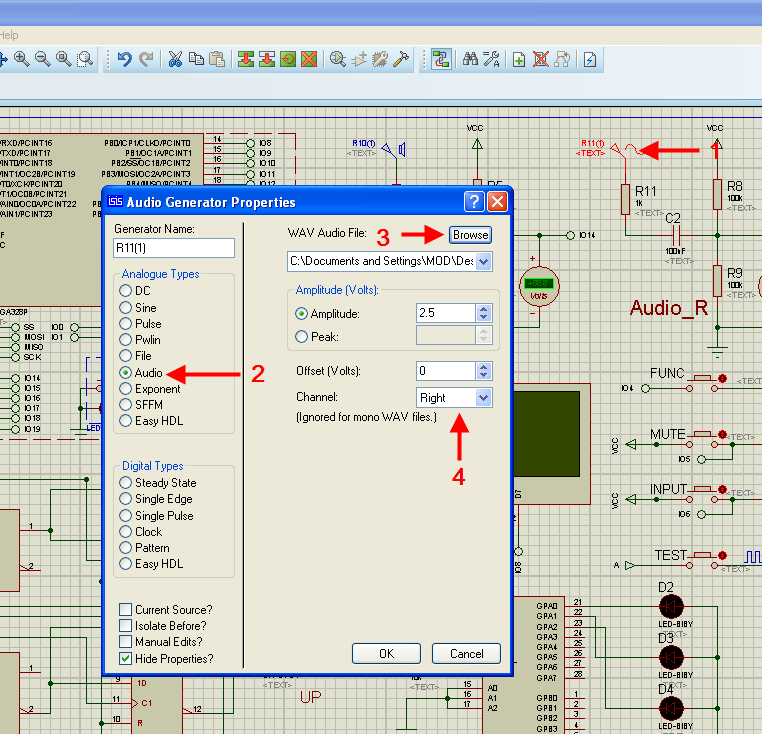Click the Redo arrow in toolbar

tap(146, 59)
